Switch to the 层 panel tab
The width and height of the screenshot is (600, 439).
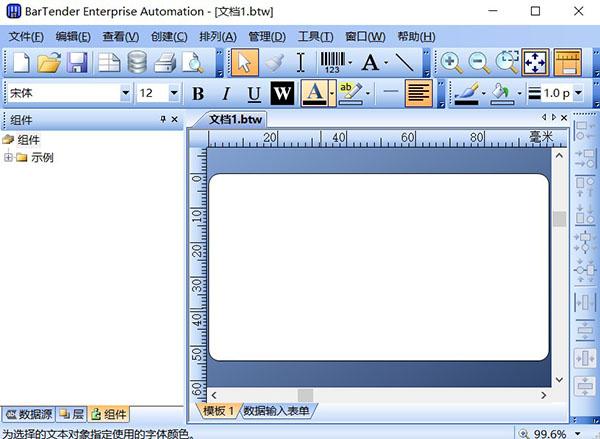[72, 414]
